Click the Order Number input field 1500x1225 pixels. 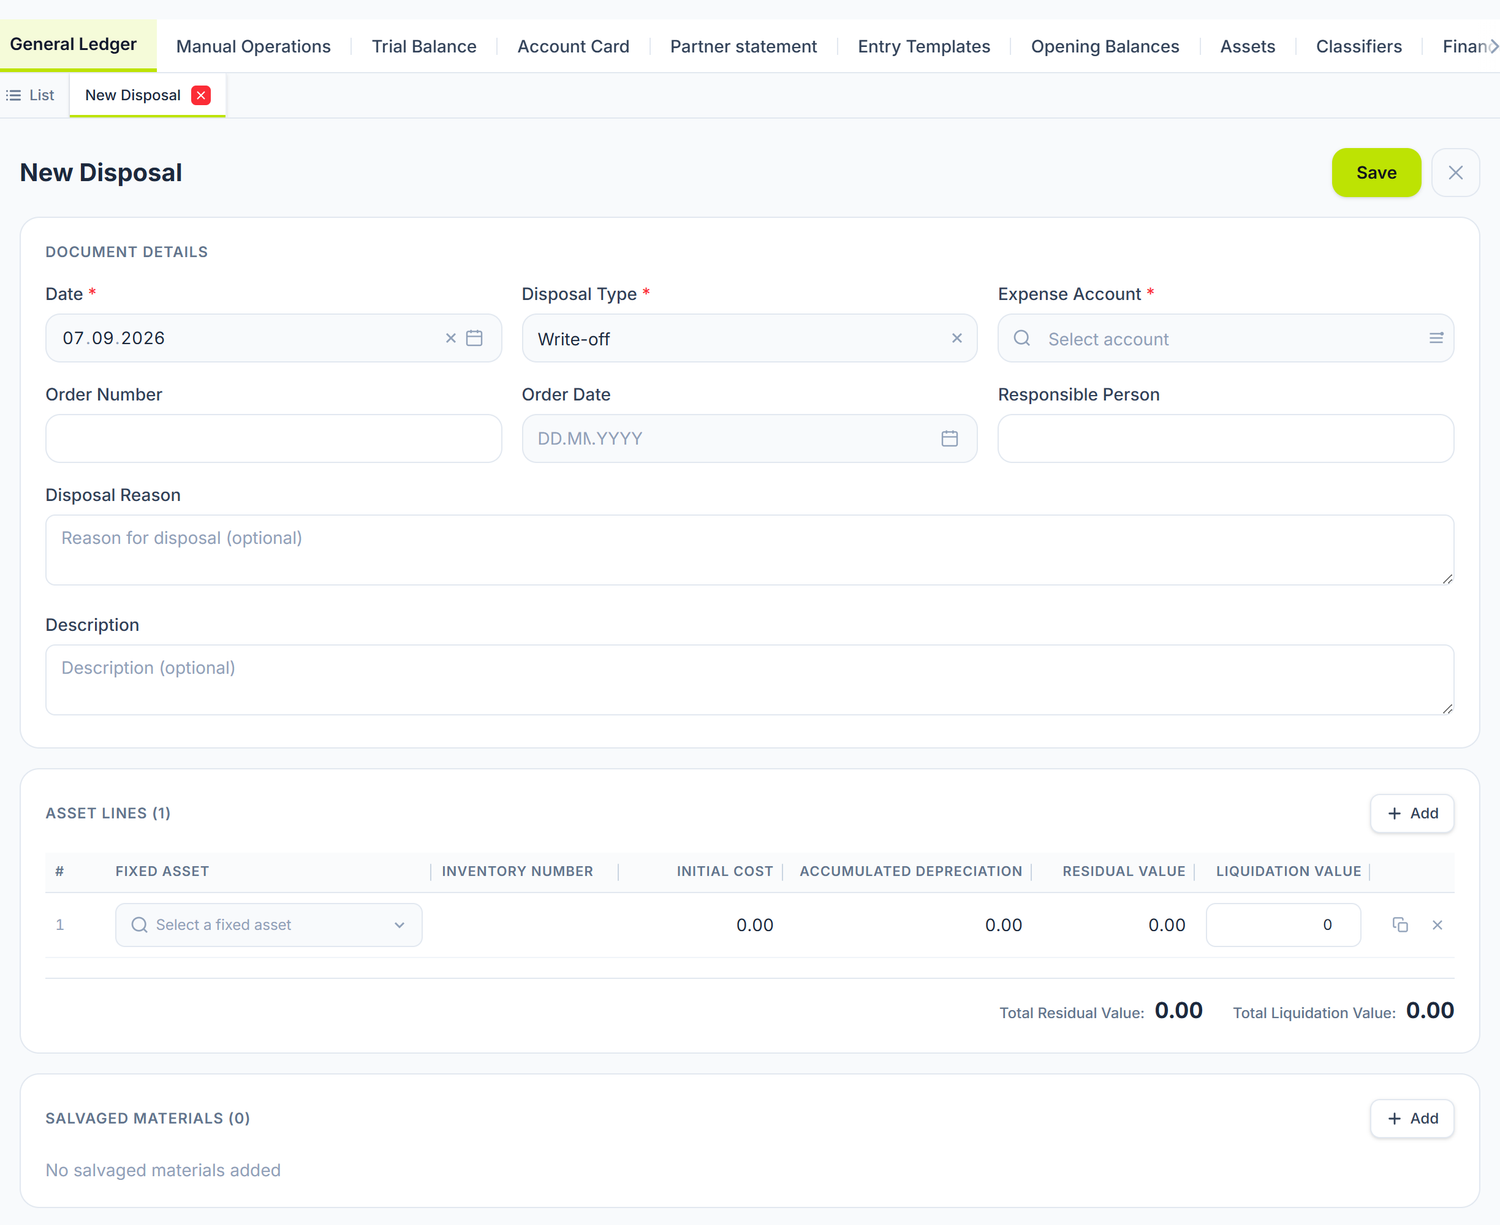pos(273,438)
